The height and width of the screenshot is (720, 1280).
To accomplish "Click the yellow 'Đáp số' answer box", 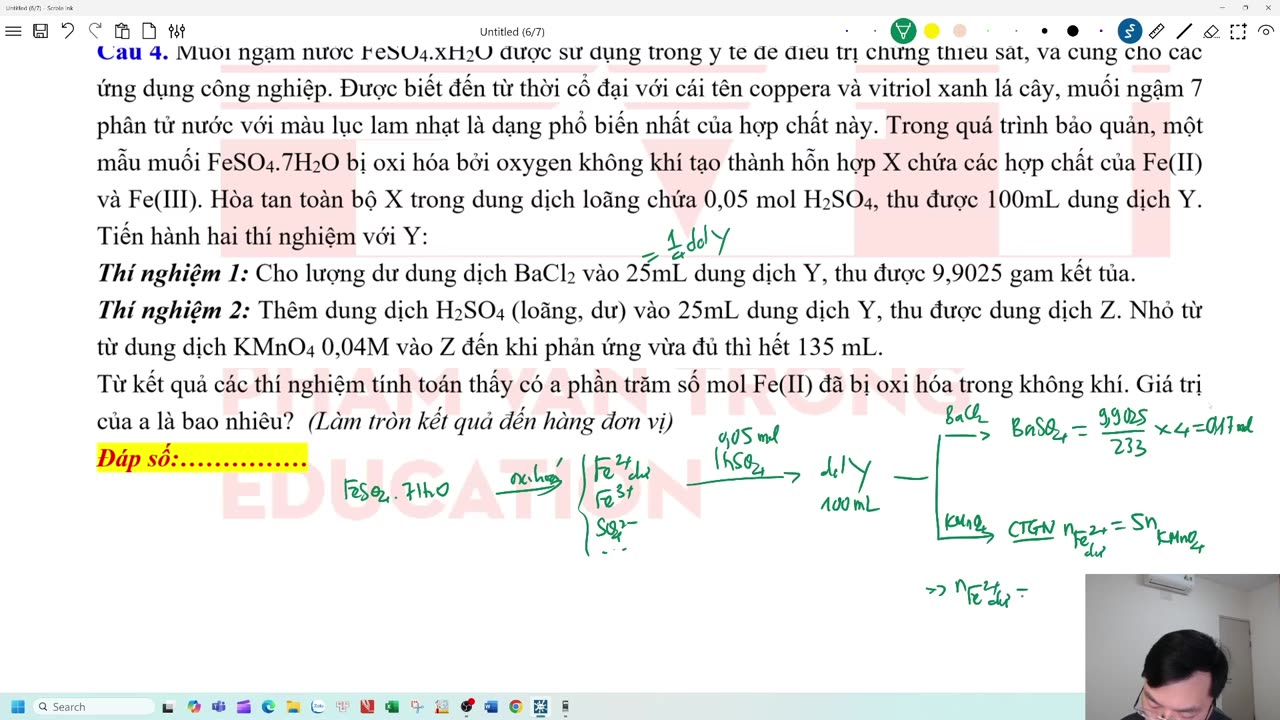I will click(202, 459).
